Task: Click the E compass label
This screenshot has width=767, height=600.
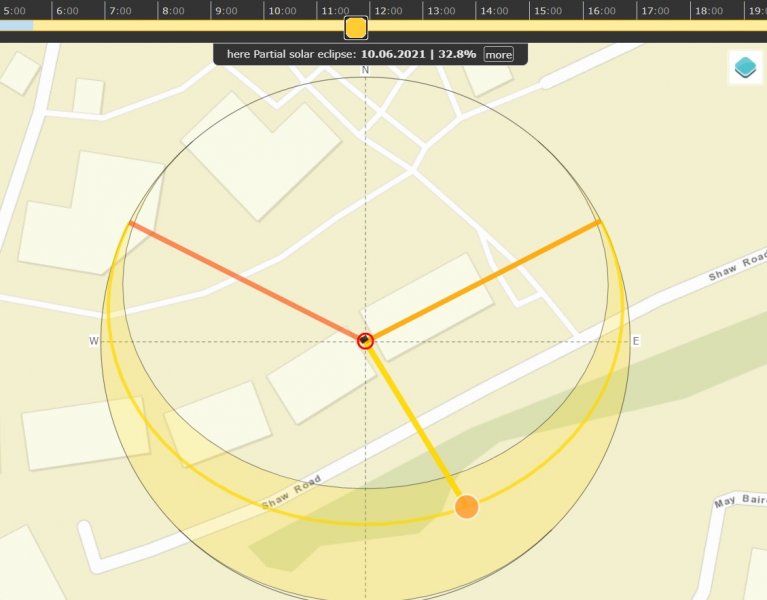Action: [636, 341]
